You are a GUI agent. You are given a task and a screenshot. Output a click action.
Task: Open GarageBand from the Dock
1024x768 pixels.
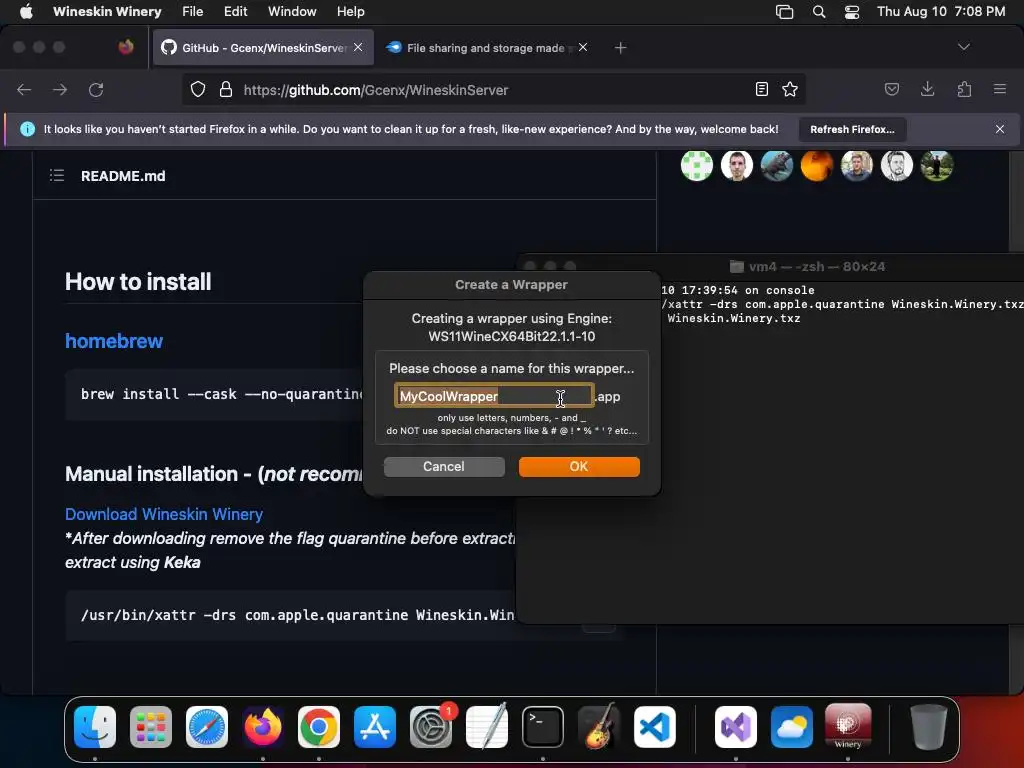599,726
